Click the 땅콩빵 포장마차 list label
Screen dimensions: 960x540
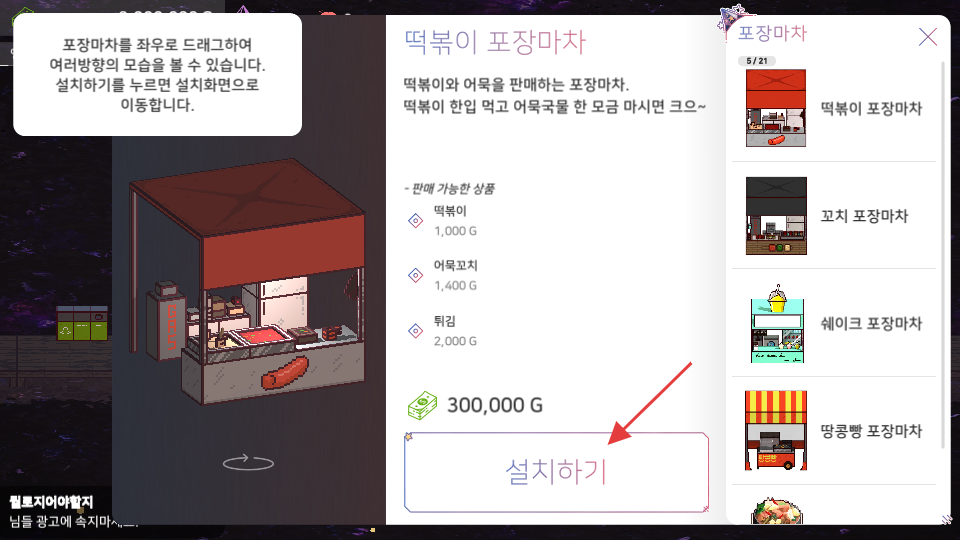(x=871, y=430)
